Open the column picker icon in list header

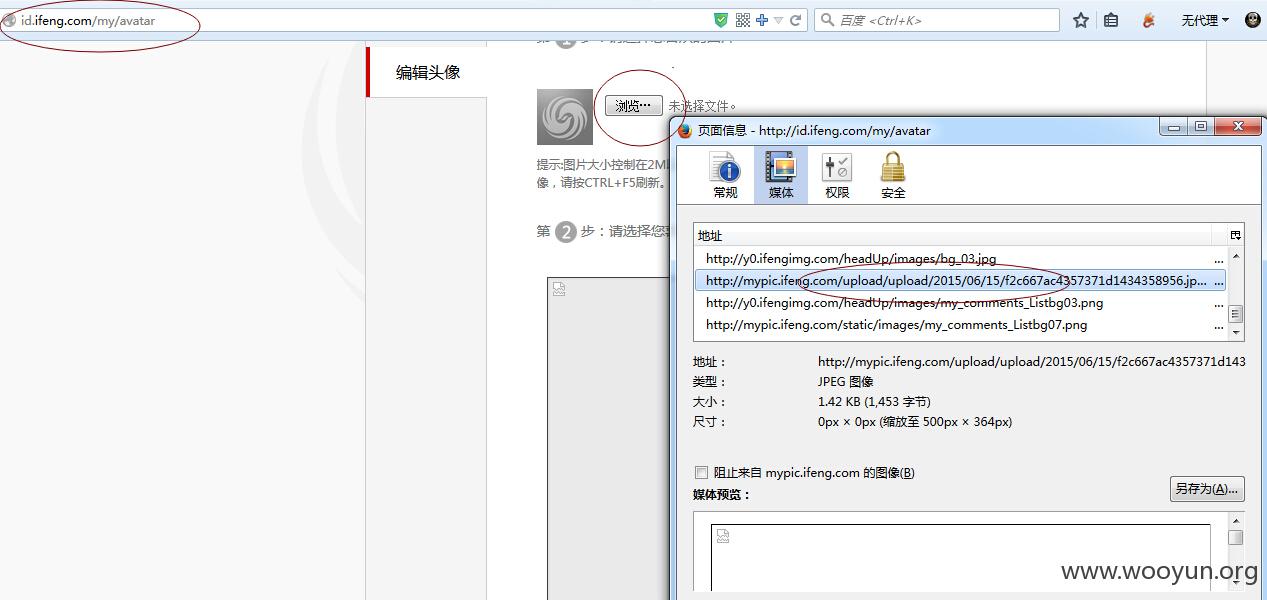pos(1236,235)
